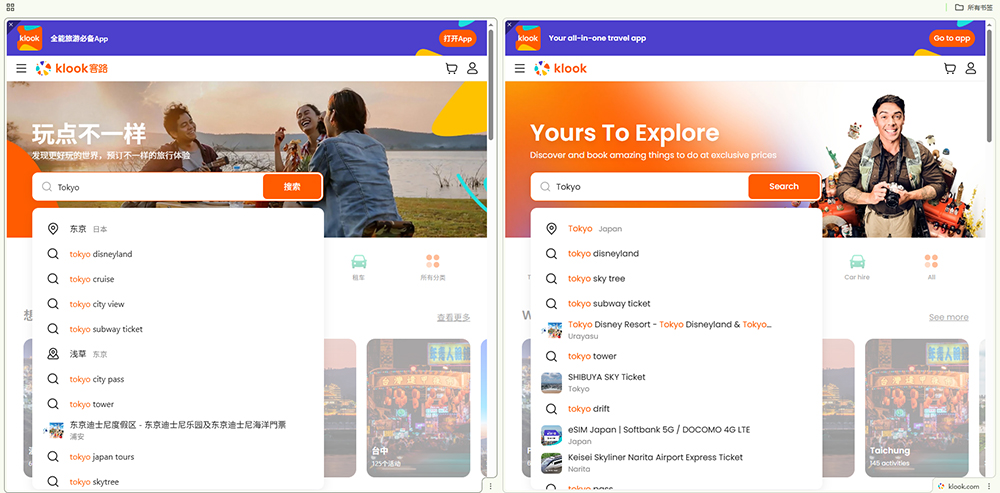Screen dimensions: 1000x493
Task: Open the 台中 destination card
Action: (418, 408)
